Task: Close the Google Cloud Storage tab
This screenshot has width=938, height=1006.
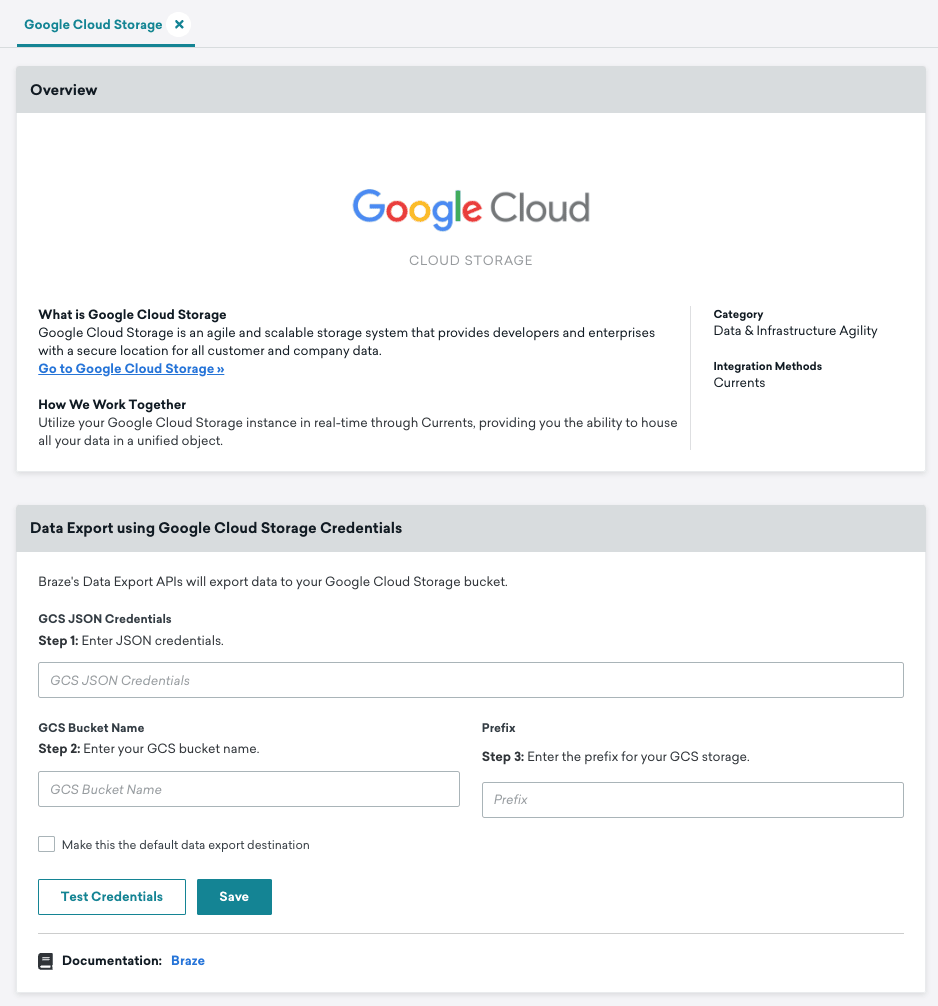Action: pos(178,24)
